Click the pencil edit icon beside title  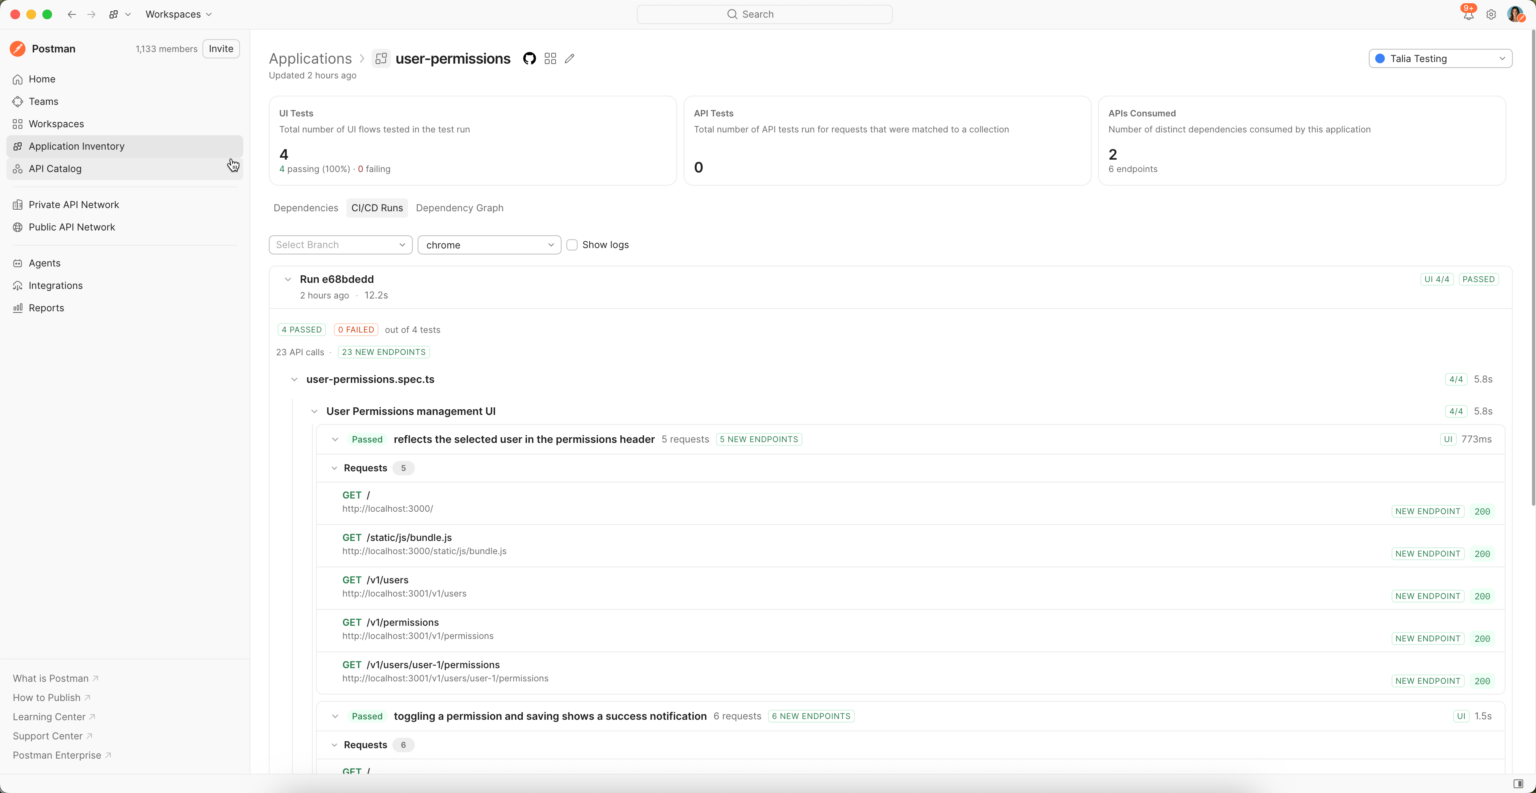[570, 59]
